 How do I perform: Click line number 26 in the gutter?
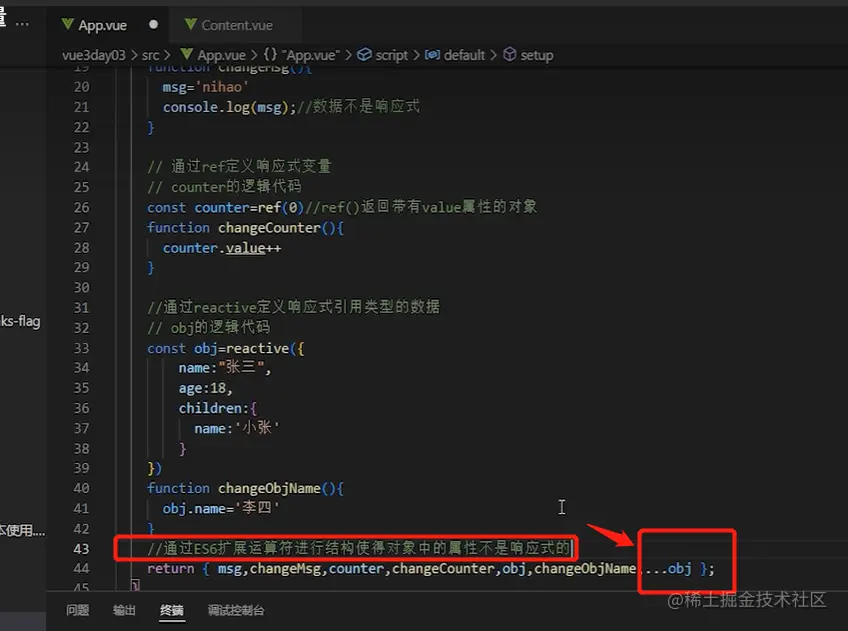(x=82, y=207)
